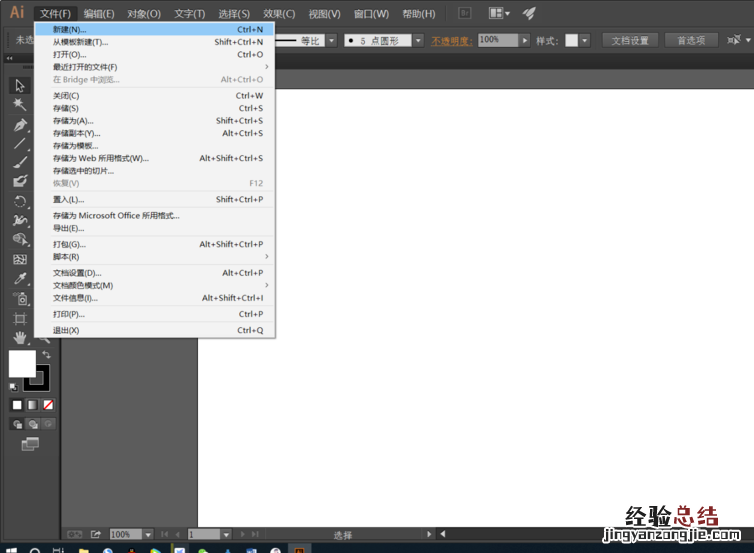Choose 新建(N) from File menu
The height and width of the screenshot is (553, 754).
[x=155, y=29]
